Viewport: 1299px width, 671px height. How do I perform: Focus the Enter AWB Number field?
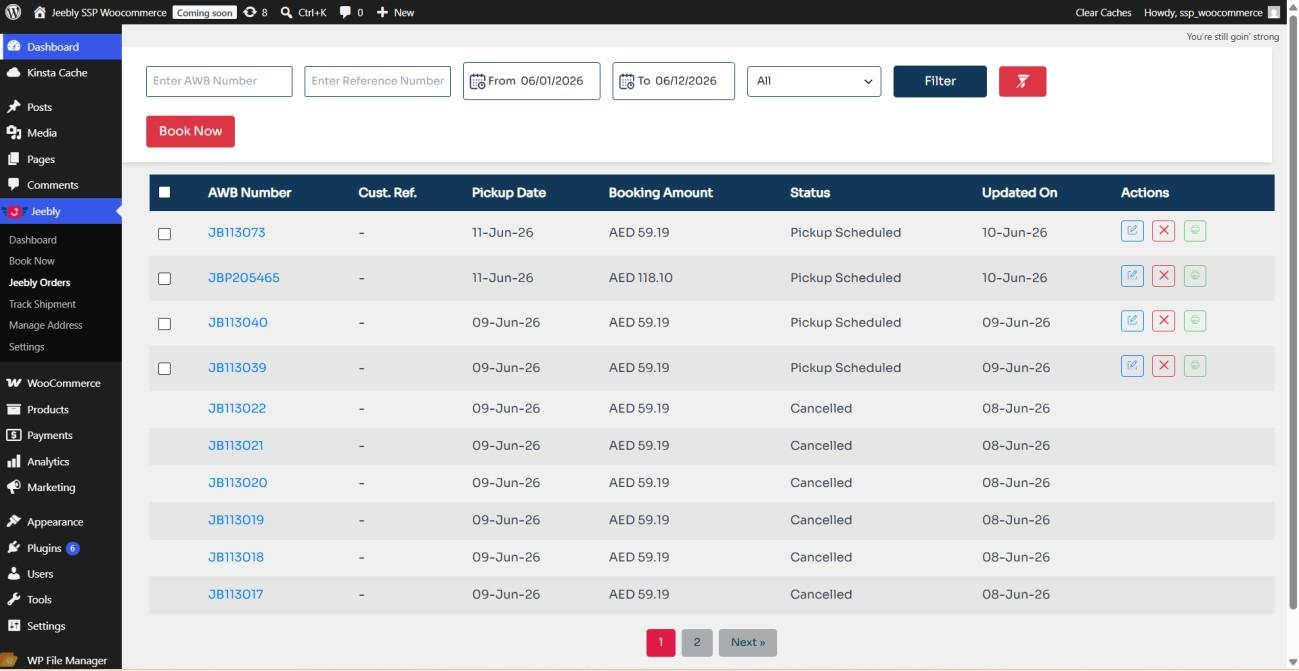pyautogui.click(x=219, y=81)
